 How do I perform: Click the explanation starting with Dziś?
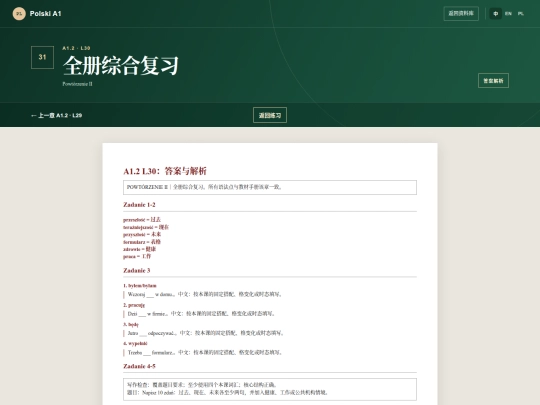click(201, 313)
